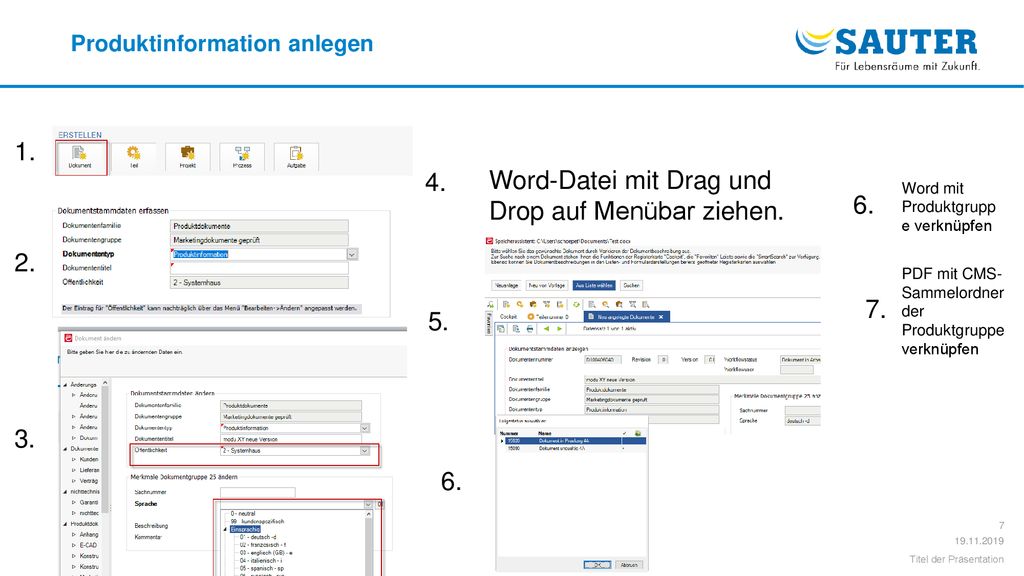Screen dimensions: 1024x576
Task: Choose '04 - italienisch - i' language entry
Action: coord(261,561)
